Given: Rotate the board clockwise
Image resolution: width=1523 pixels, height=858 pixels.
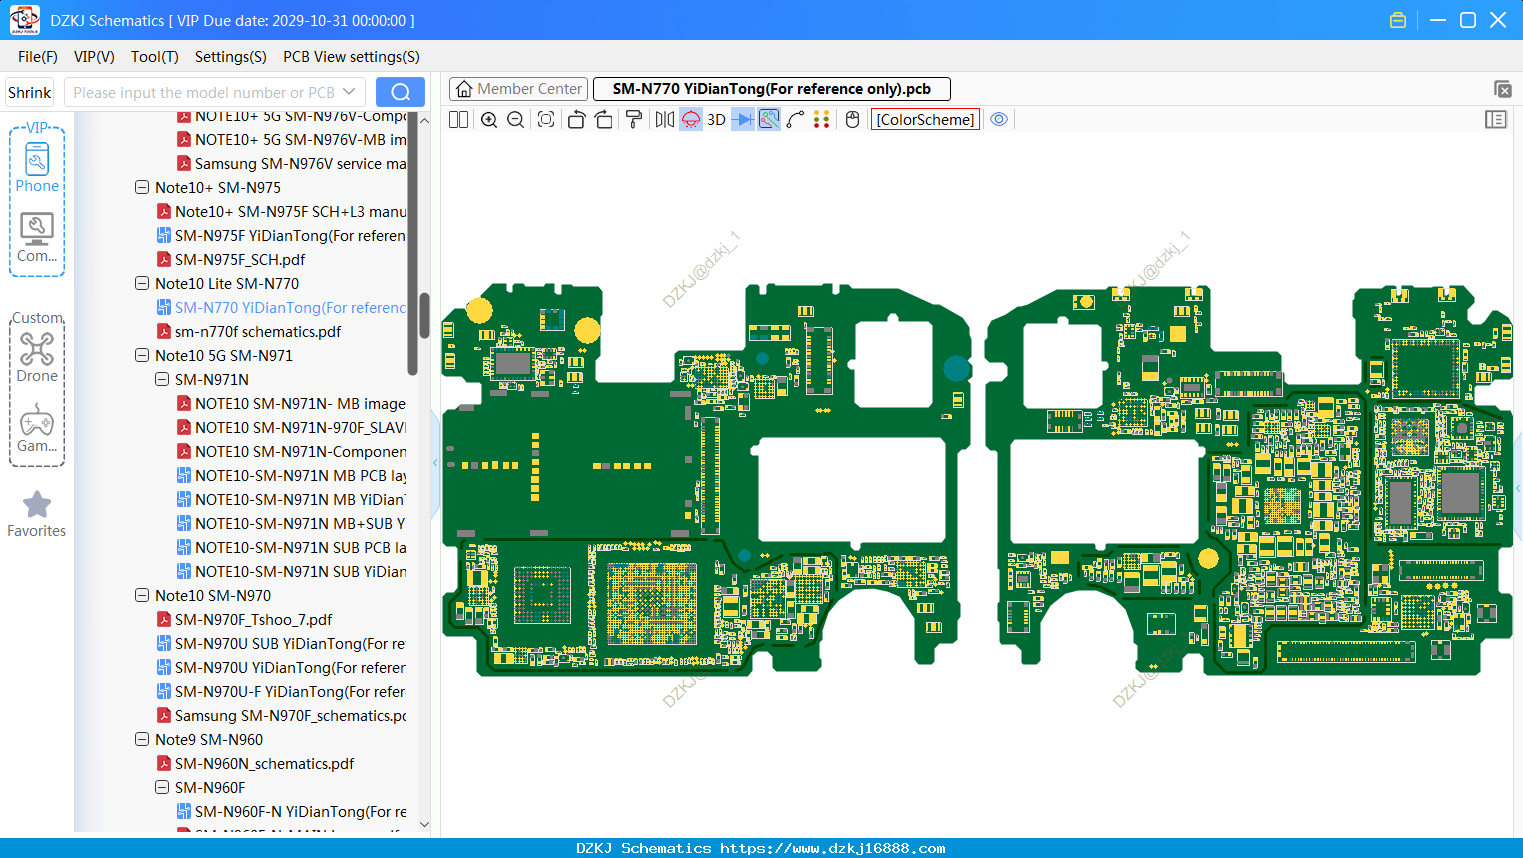Looking at the screenshot, I should pos(603,119).
